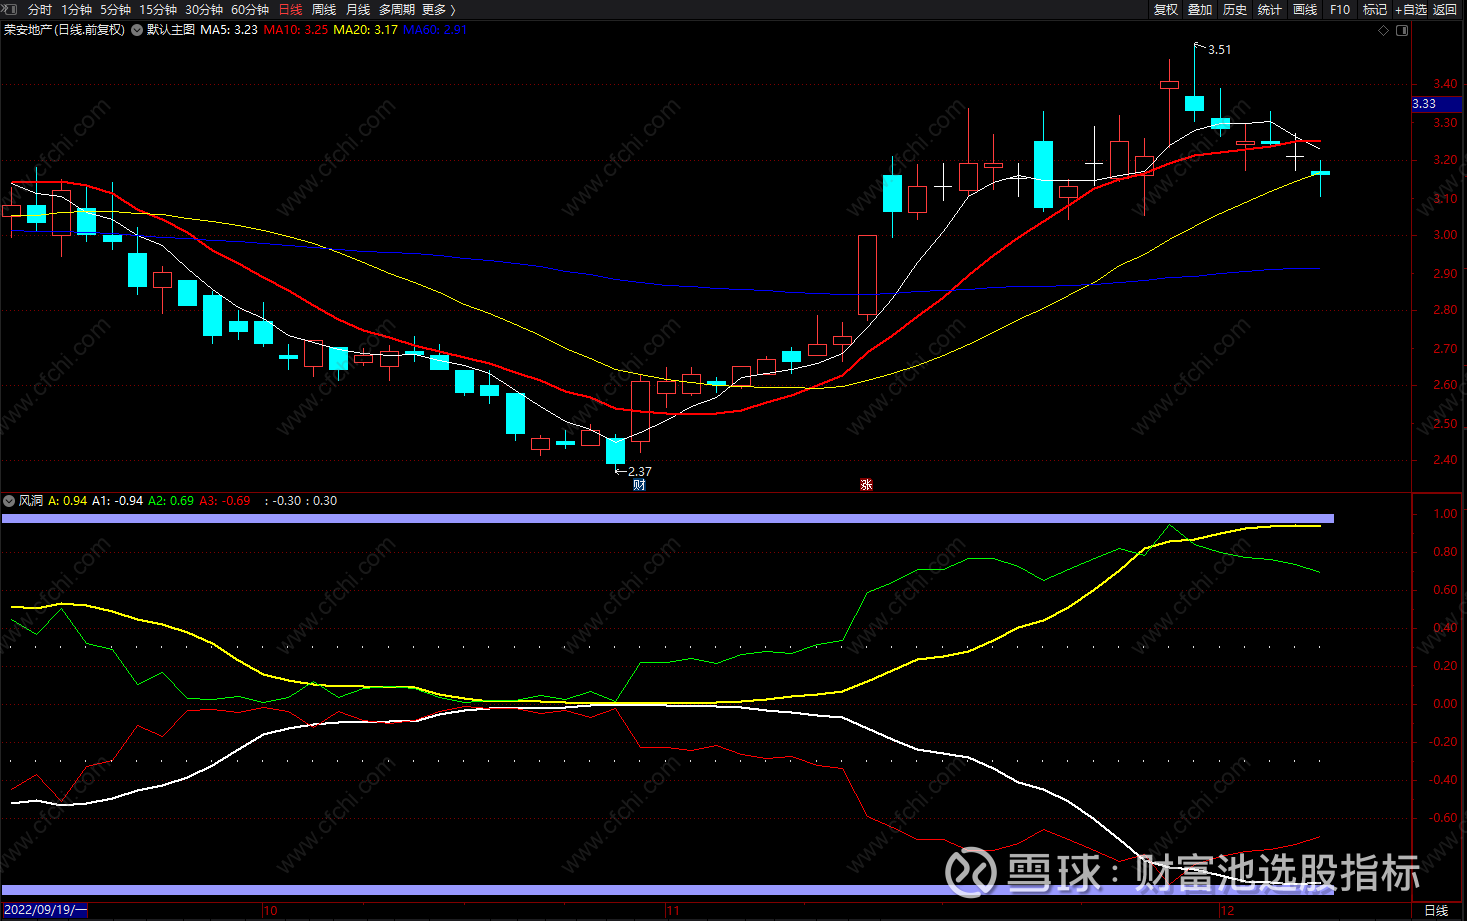Click the 日线 label at bottom-right

[1436, 911]
